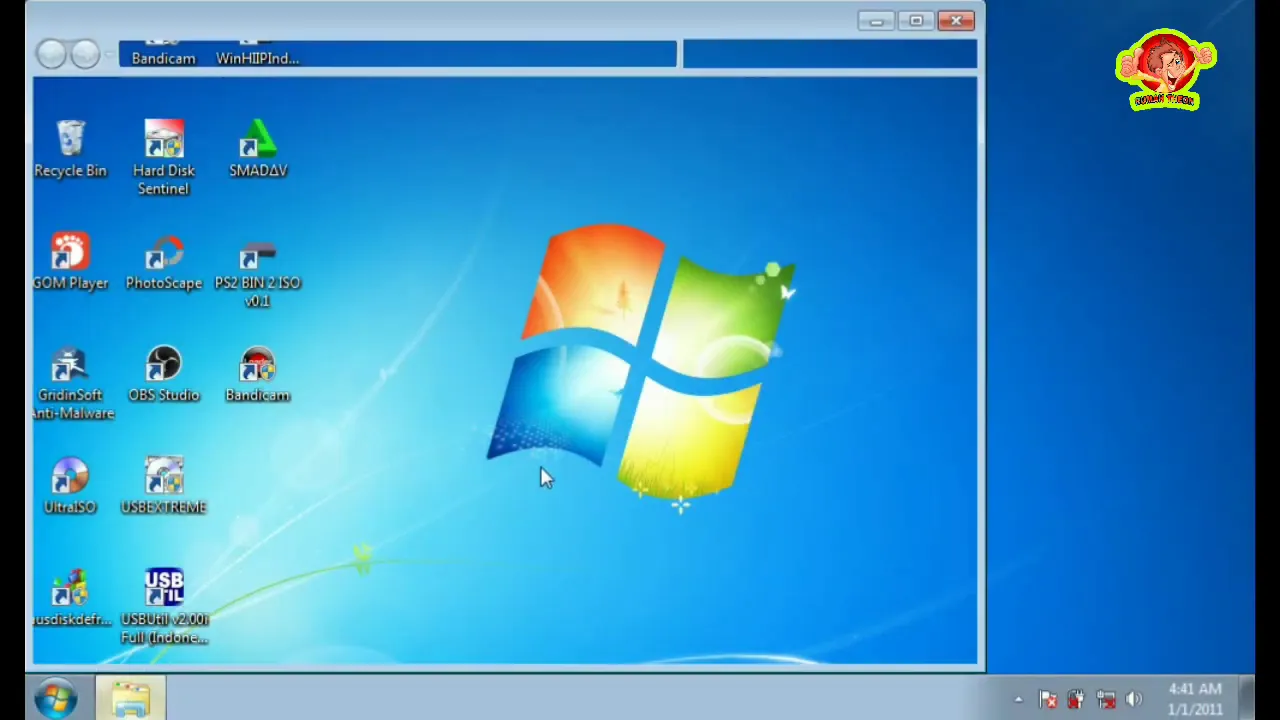Maximize the Explorer window

(x=916, y=21)
